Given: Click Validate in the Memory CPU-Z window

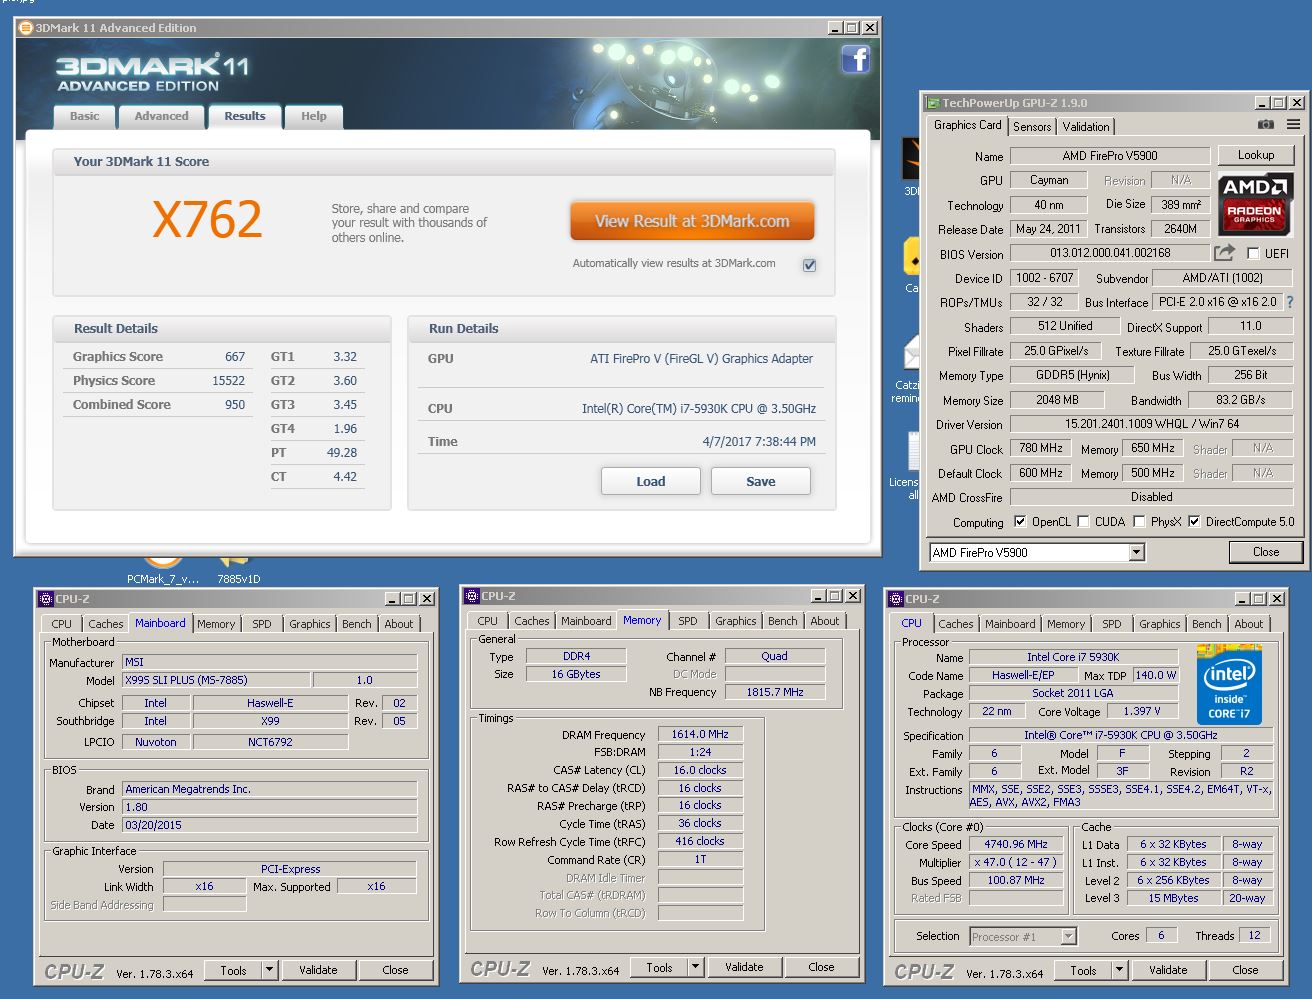Looking at the screenshot, I should tap(744, 967).
